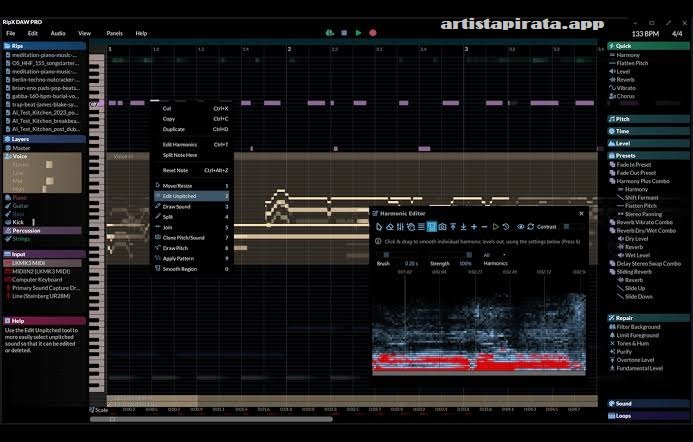Click the download arrow icon in Harmonic Editor
693x442 pixels.
pos(463,227)
